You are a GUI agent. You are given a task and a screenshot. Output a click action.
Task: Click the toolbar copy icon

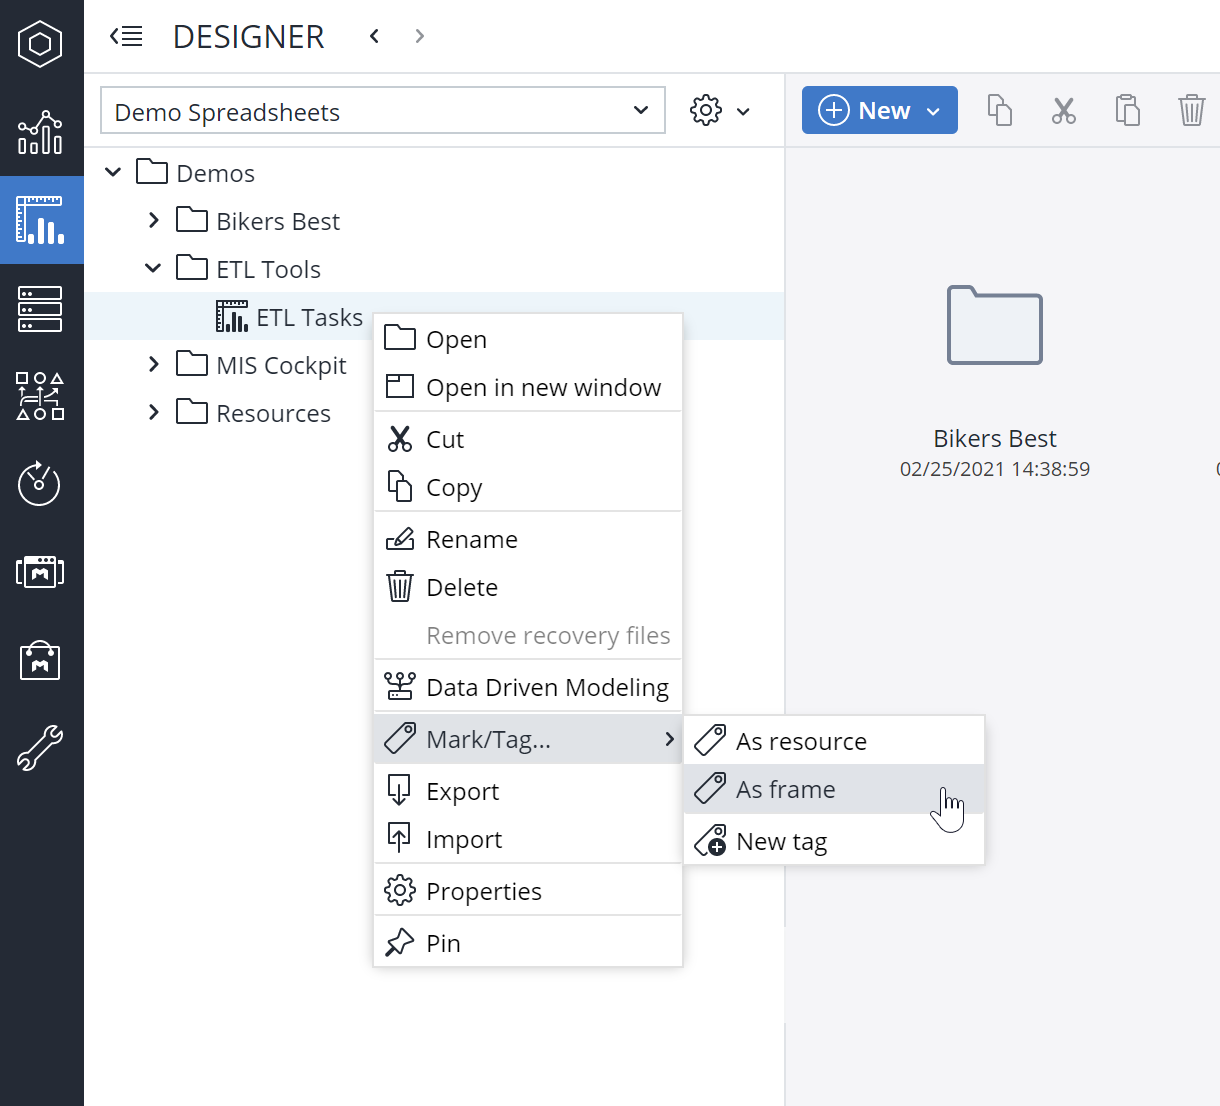coord(1000,110)
